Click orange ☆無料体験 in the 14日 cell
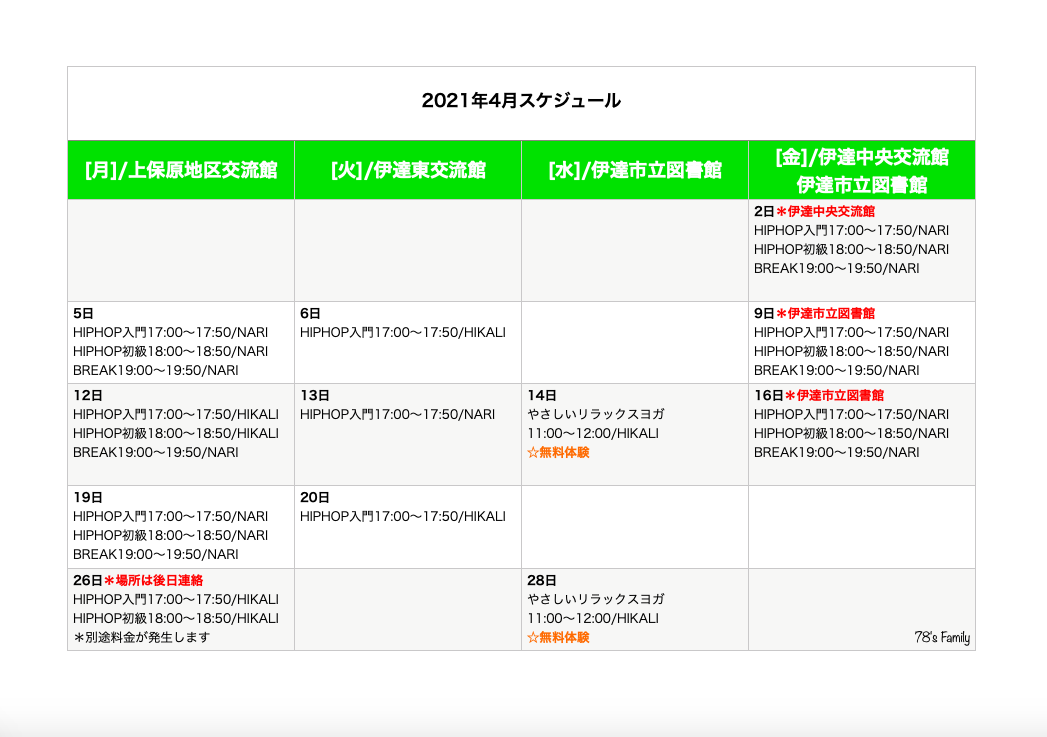The image size is (1047, 737). point(558,453)
